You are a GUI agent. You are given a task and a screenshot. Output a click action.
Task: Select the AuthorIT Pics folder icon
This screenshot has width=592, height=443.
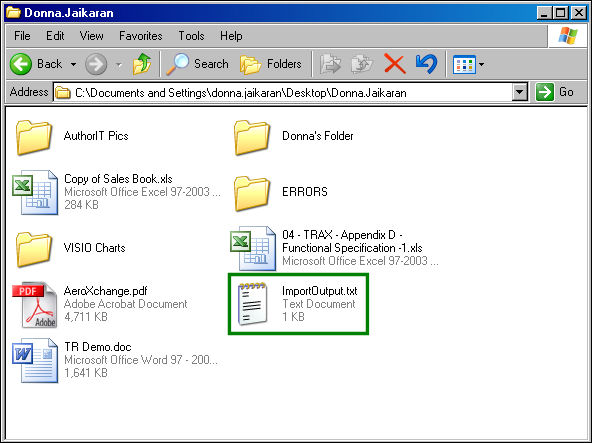34,137
